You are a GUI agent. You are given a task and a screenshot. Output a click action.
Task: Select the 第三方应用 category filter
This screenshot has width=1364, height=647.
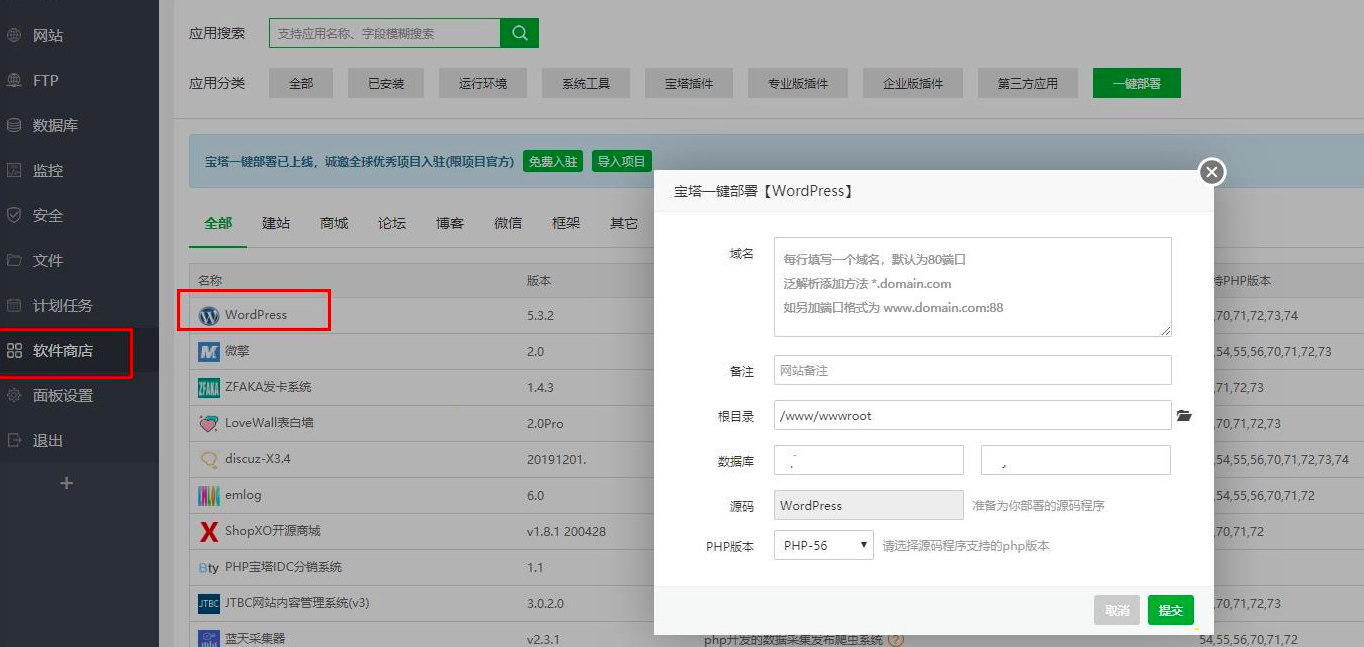click(1028, 83)
